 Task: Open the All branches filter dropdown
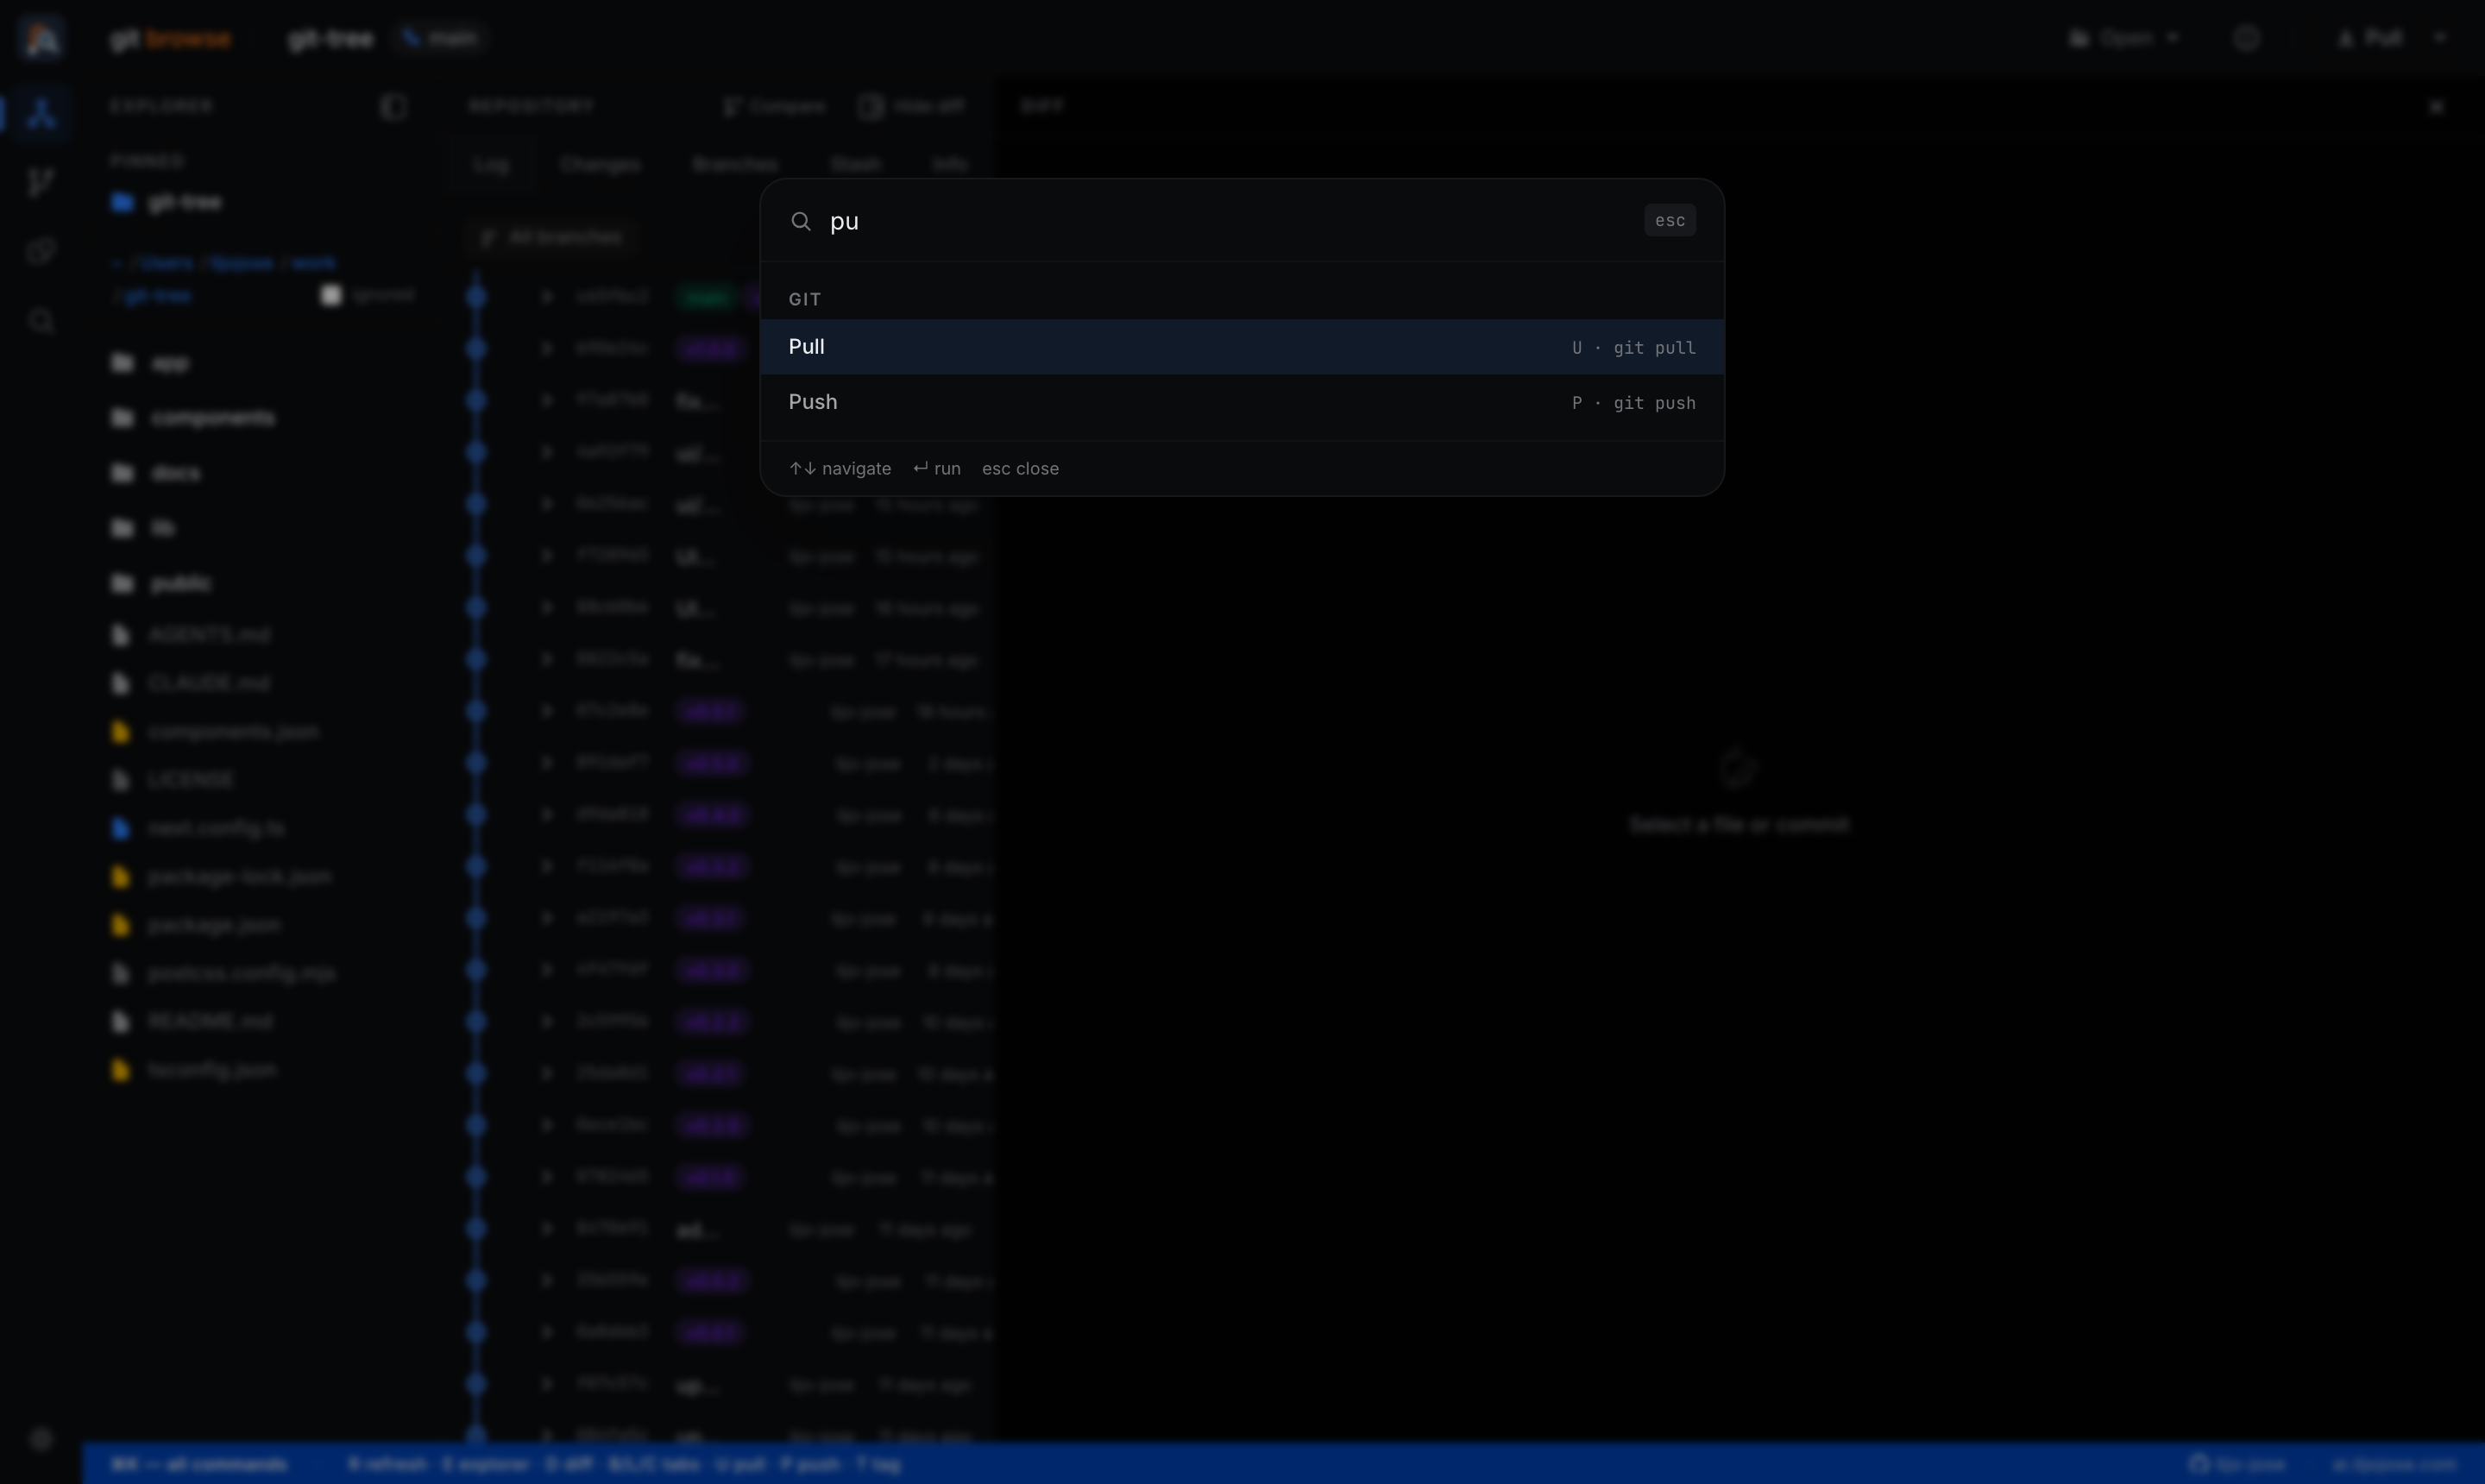[x=551, y=237]
